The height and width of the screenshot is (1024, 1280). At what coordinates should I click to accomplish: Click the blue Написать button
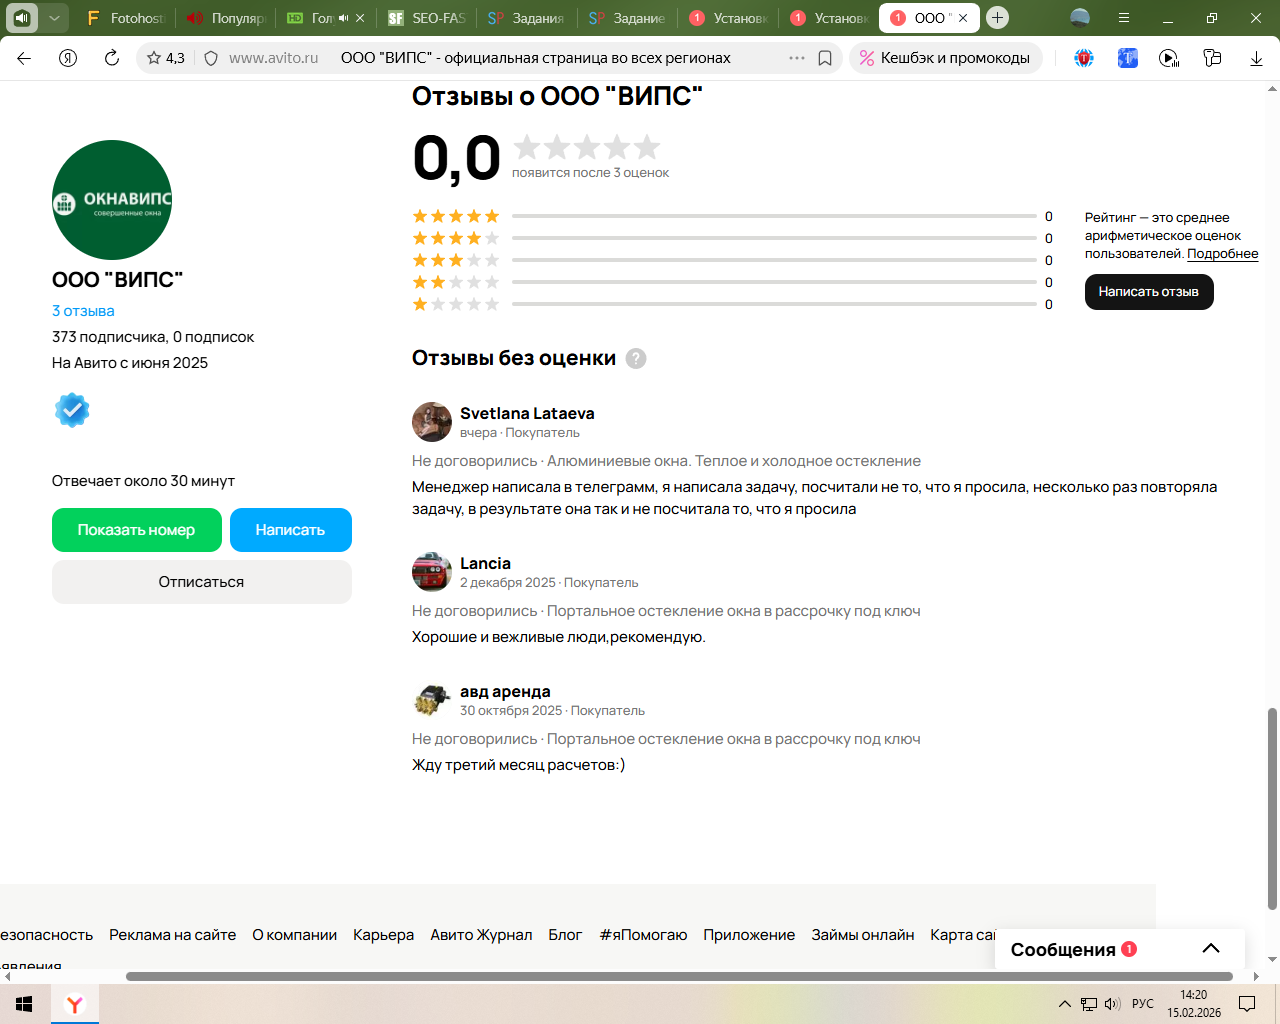pyautogui.click(x=291, y=530)
